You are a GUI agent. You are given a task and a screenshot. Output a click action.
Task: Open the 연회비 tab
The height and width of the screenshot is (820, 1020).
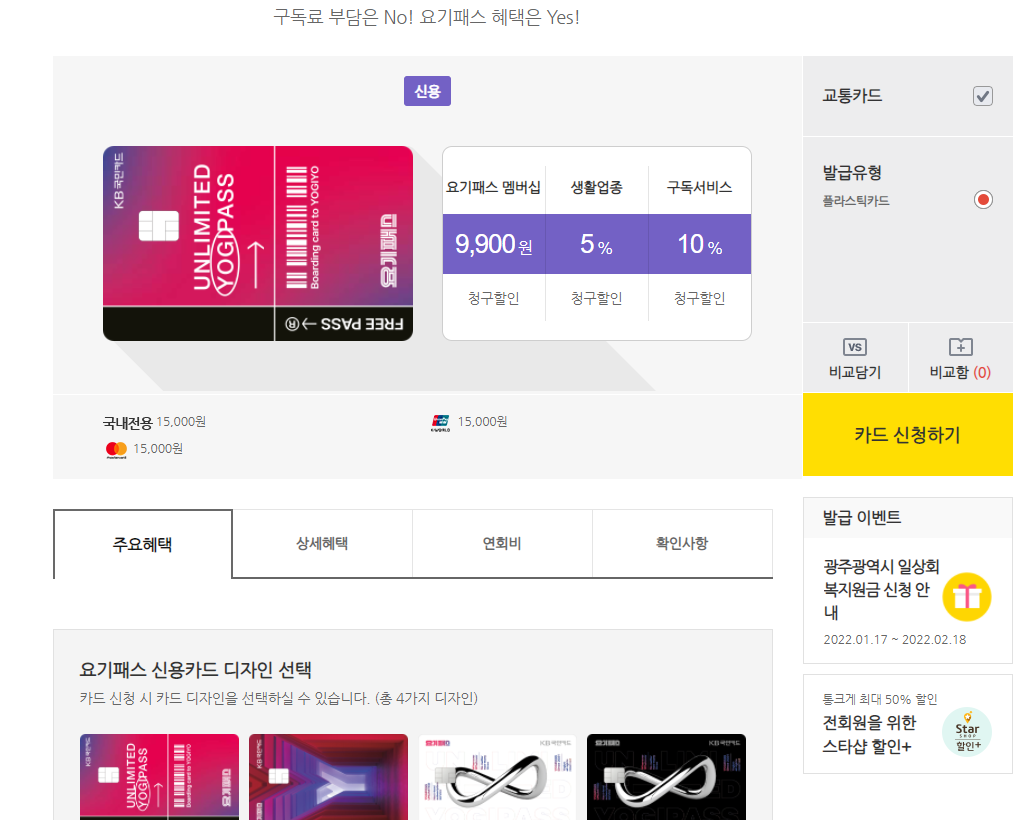click(x=502, y=543)
